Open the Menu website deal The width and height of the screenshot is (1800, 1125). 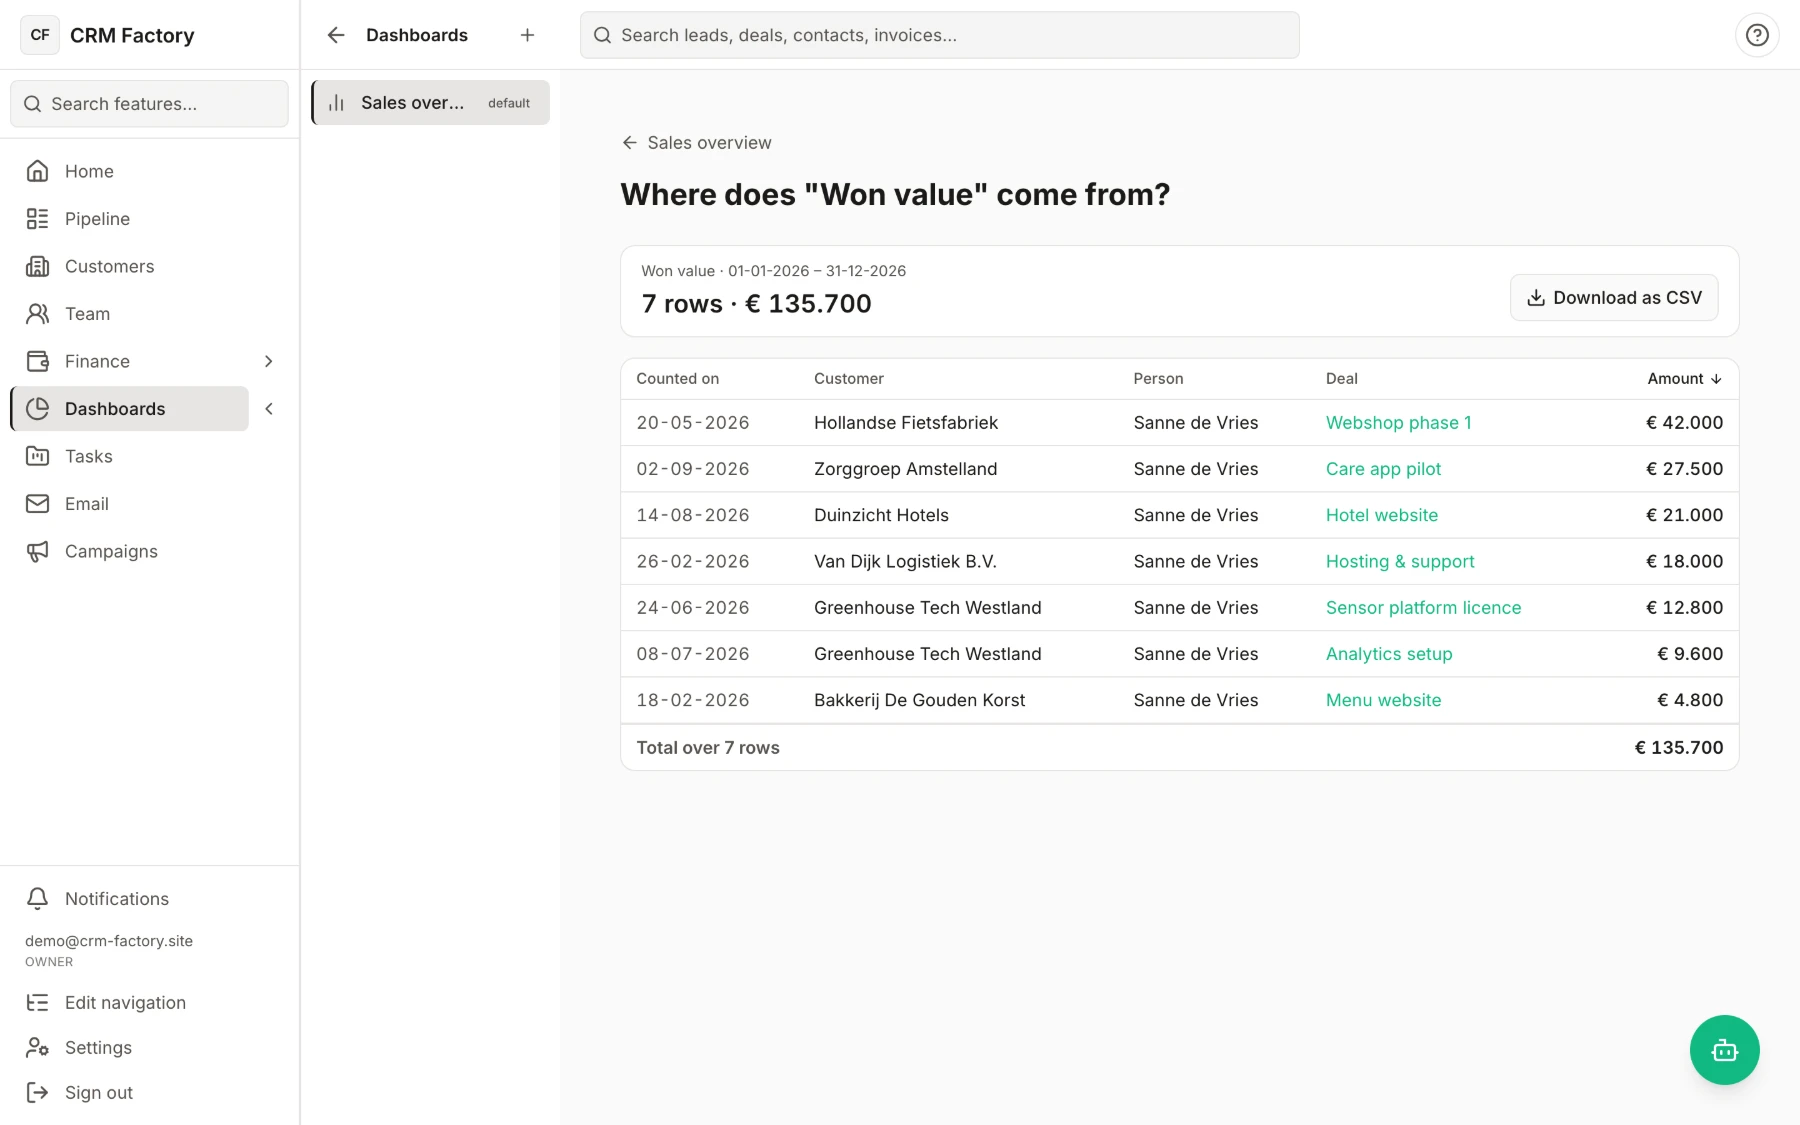pyautogui.click(x=1383, y=700)
